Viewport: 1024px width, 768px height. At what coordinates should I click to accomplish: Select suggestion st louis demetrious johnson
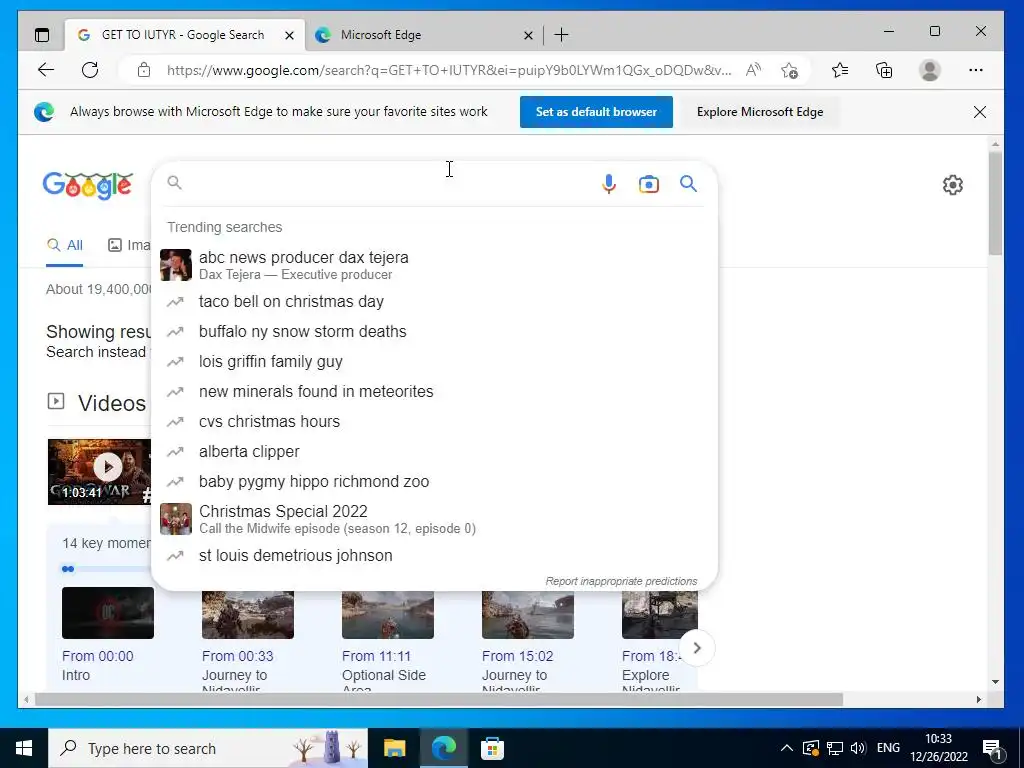434,556
